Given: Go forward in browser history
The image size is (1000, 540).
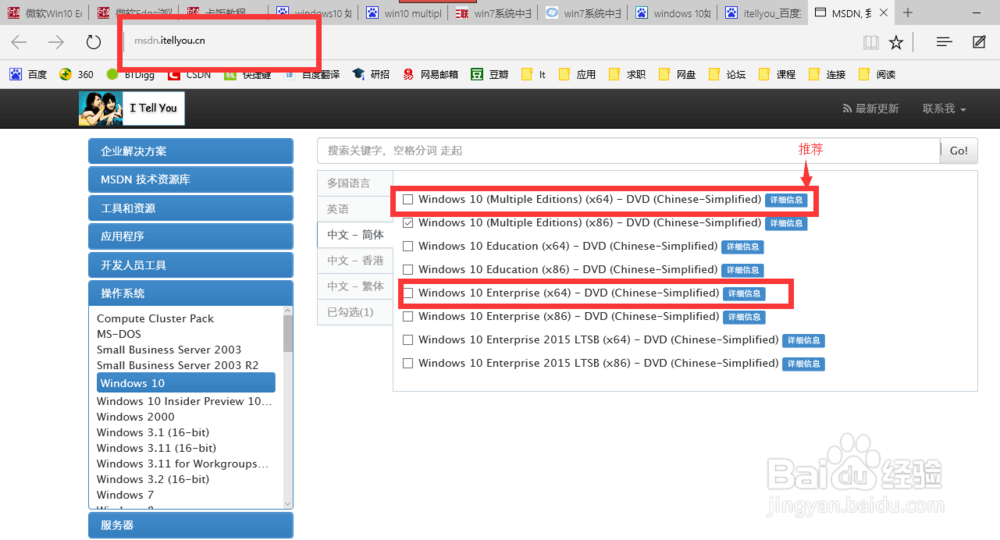Looking at the screenshot, I should (x=56, y=42).
